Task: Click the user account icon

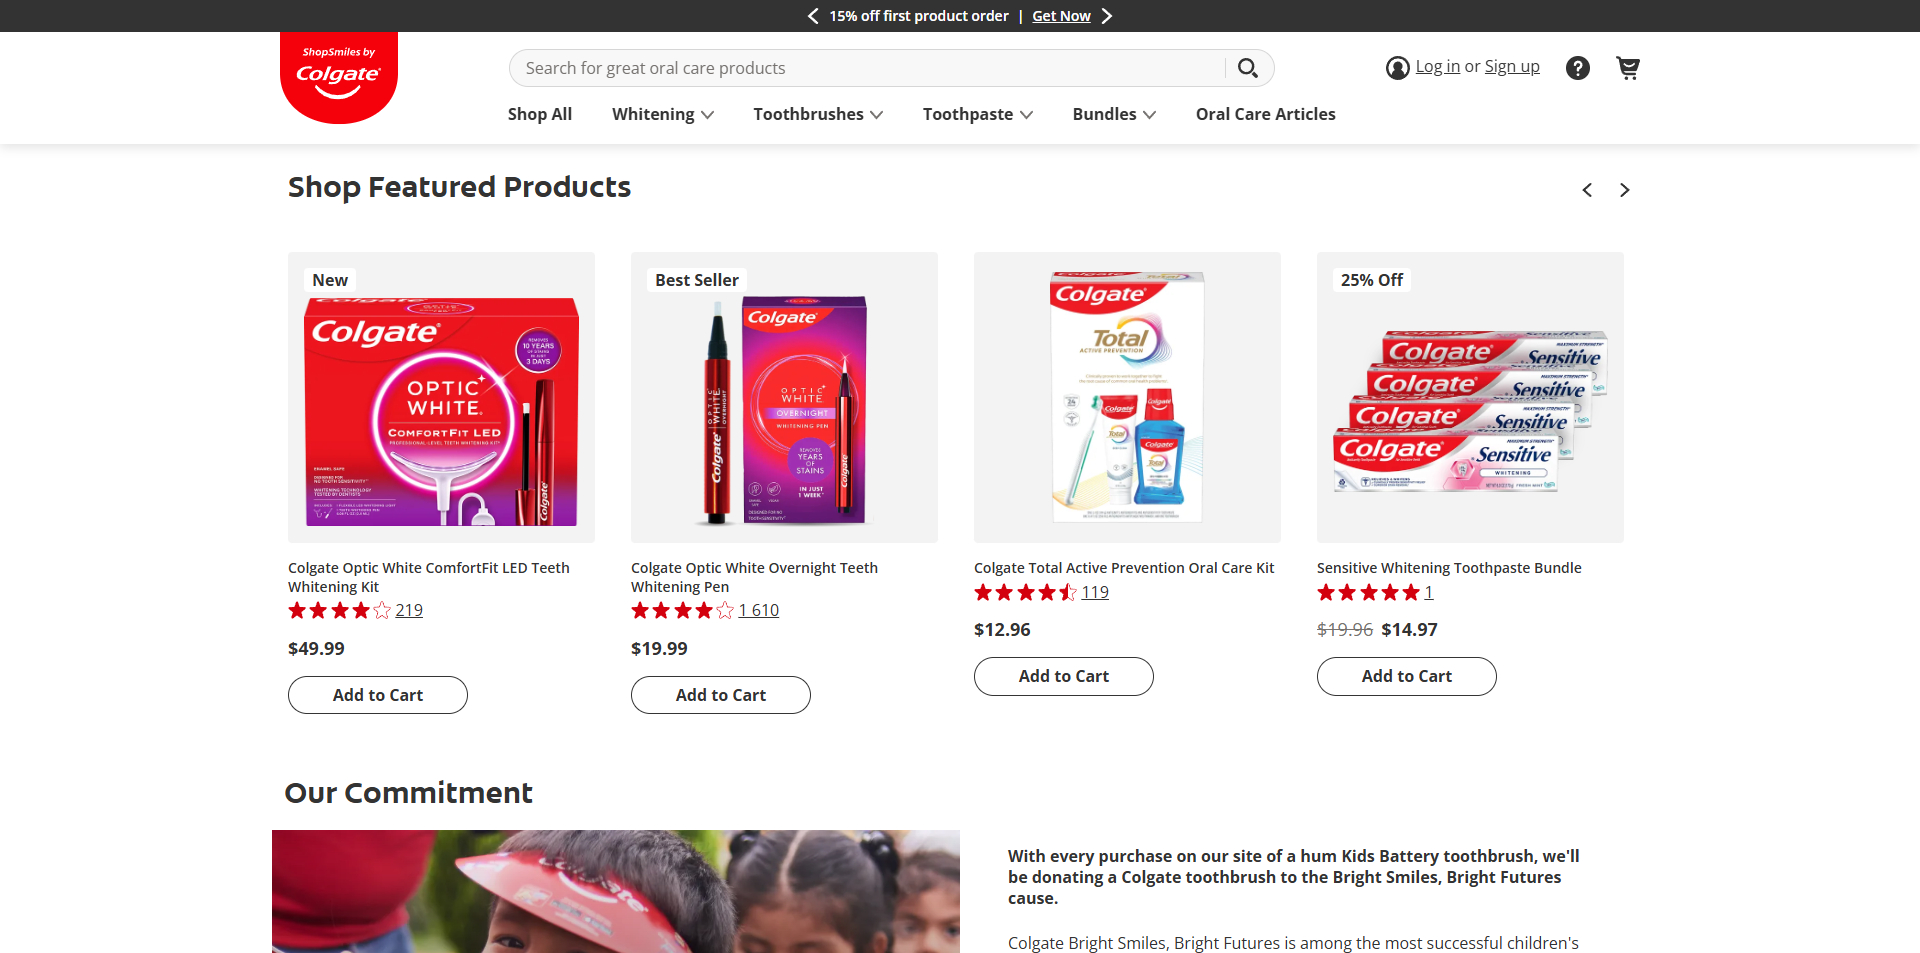Action: 1397,68
